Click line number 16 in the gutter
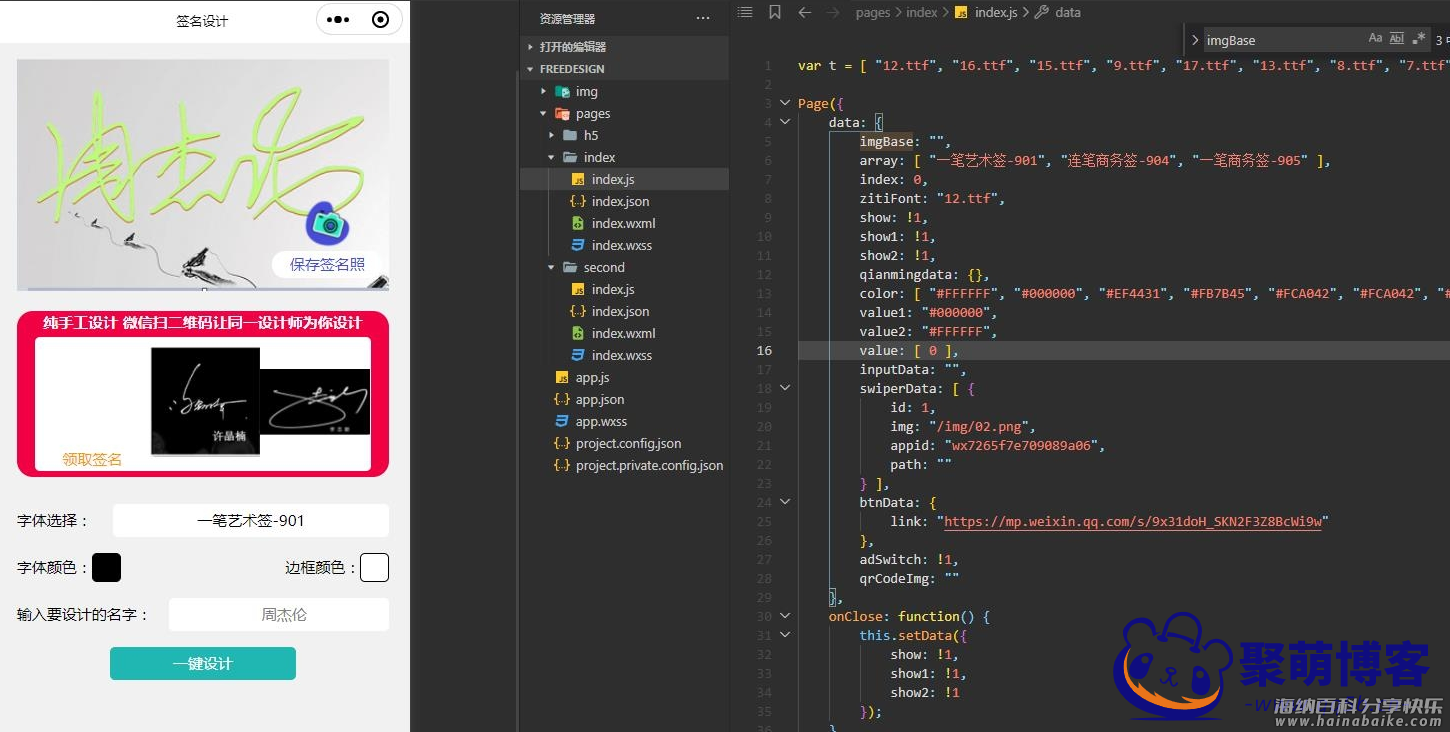1450x732 pixels. pos(764,350)
